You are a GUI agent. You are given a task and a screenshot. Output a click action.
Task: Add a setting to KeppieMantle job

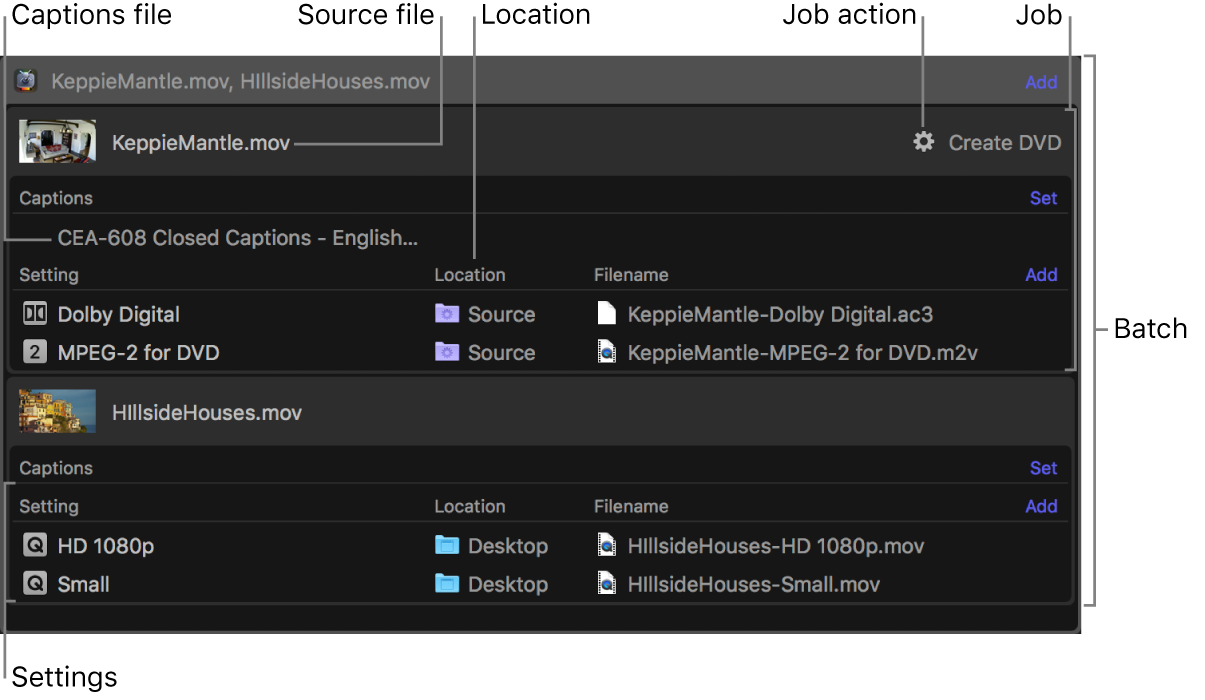(1041, 275)
